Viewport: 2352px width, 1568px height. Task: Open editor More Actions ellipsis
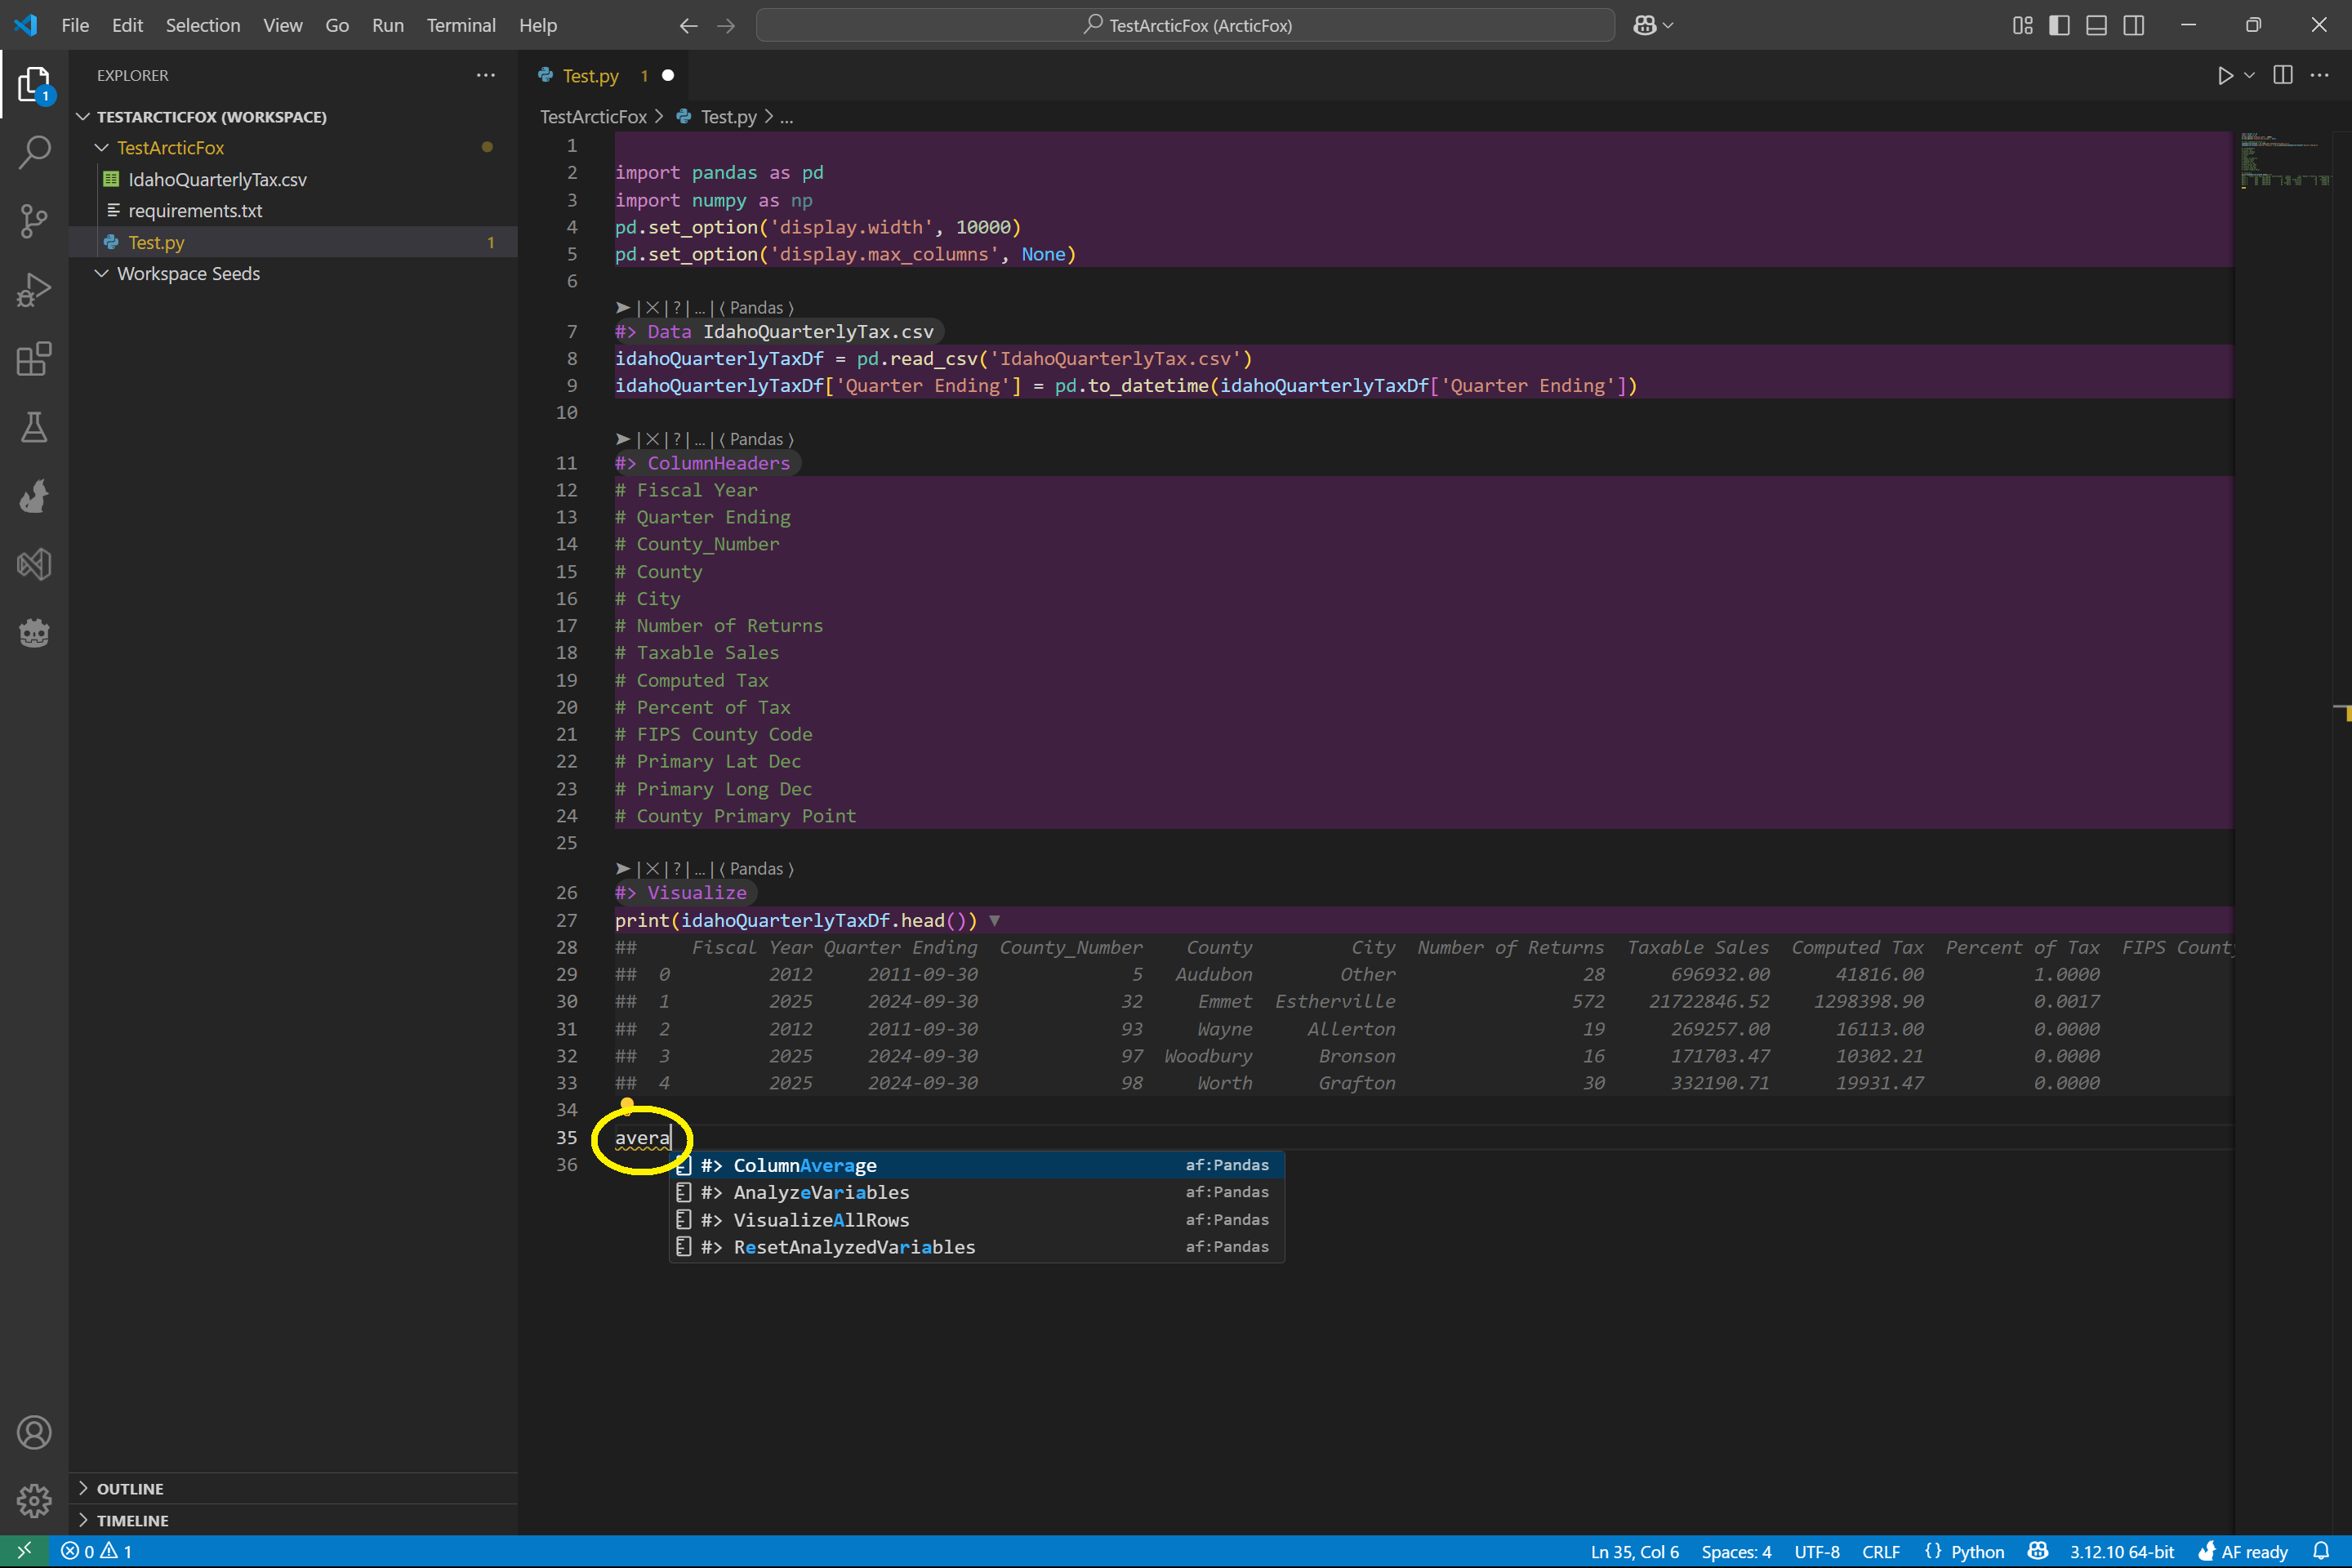click(2320, 75)
